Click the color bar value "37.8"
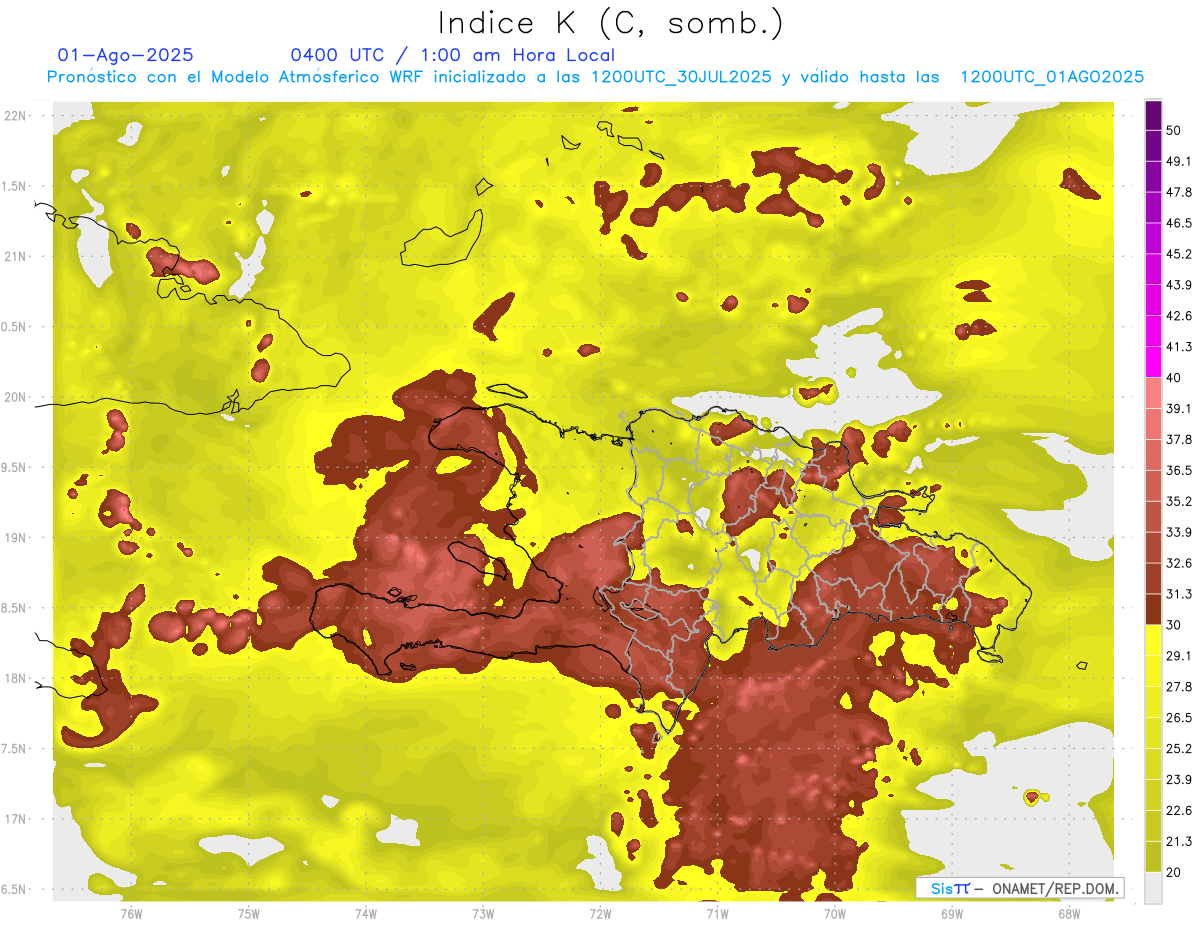 [1178, 439]
